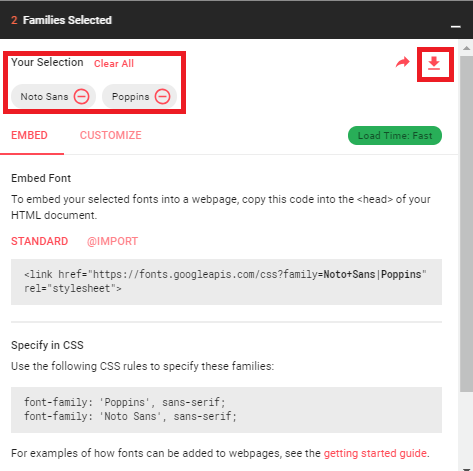Screen dimensions: 473x471
Task: Open the getting started guide link
Action: [375, 453]
